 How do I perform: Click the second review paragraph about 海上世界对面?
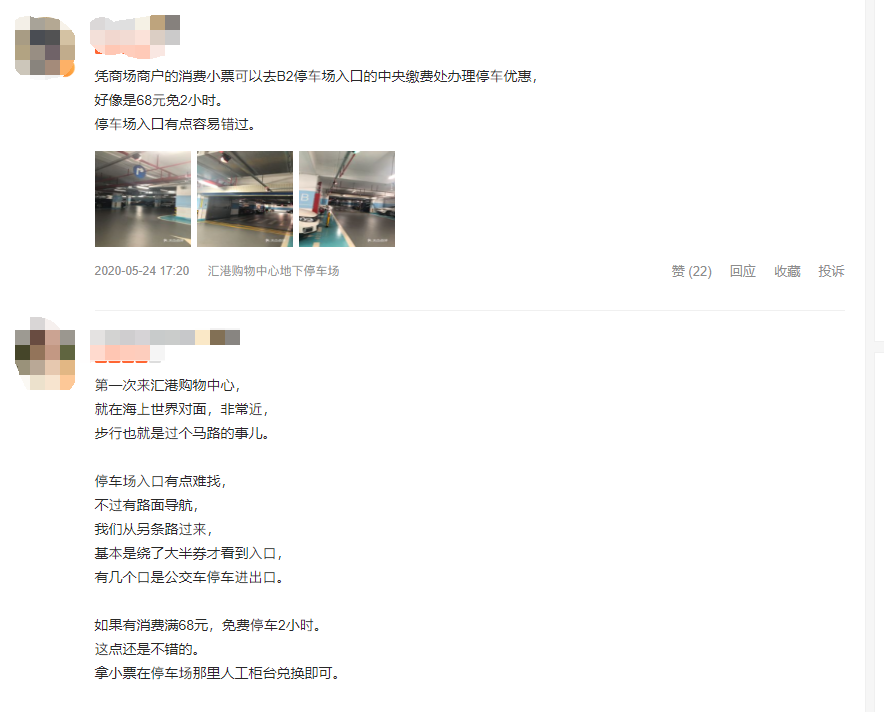coord(180,409)
